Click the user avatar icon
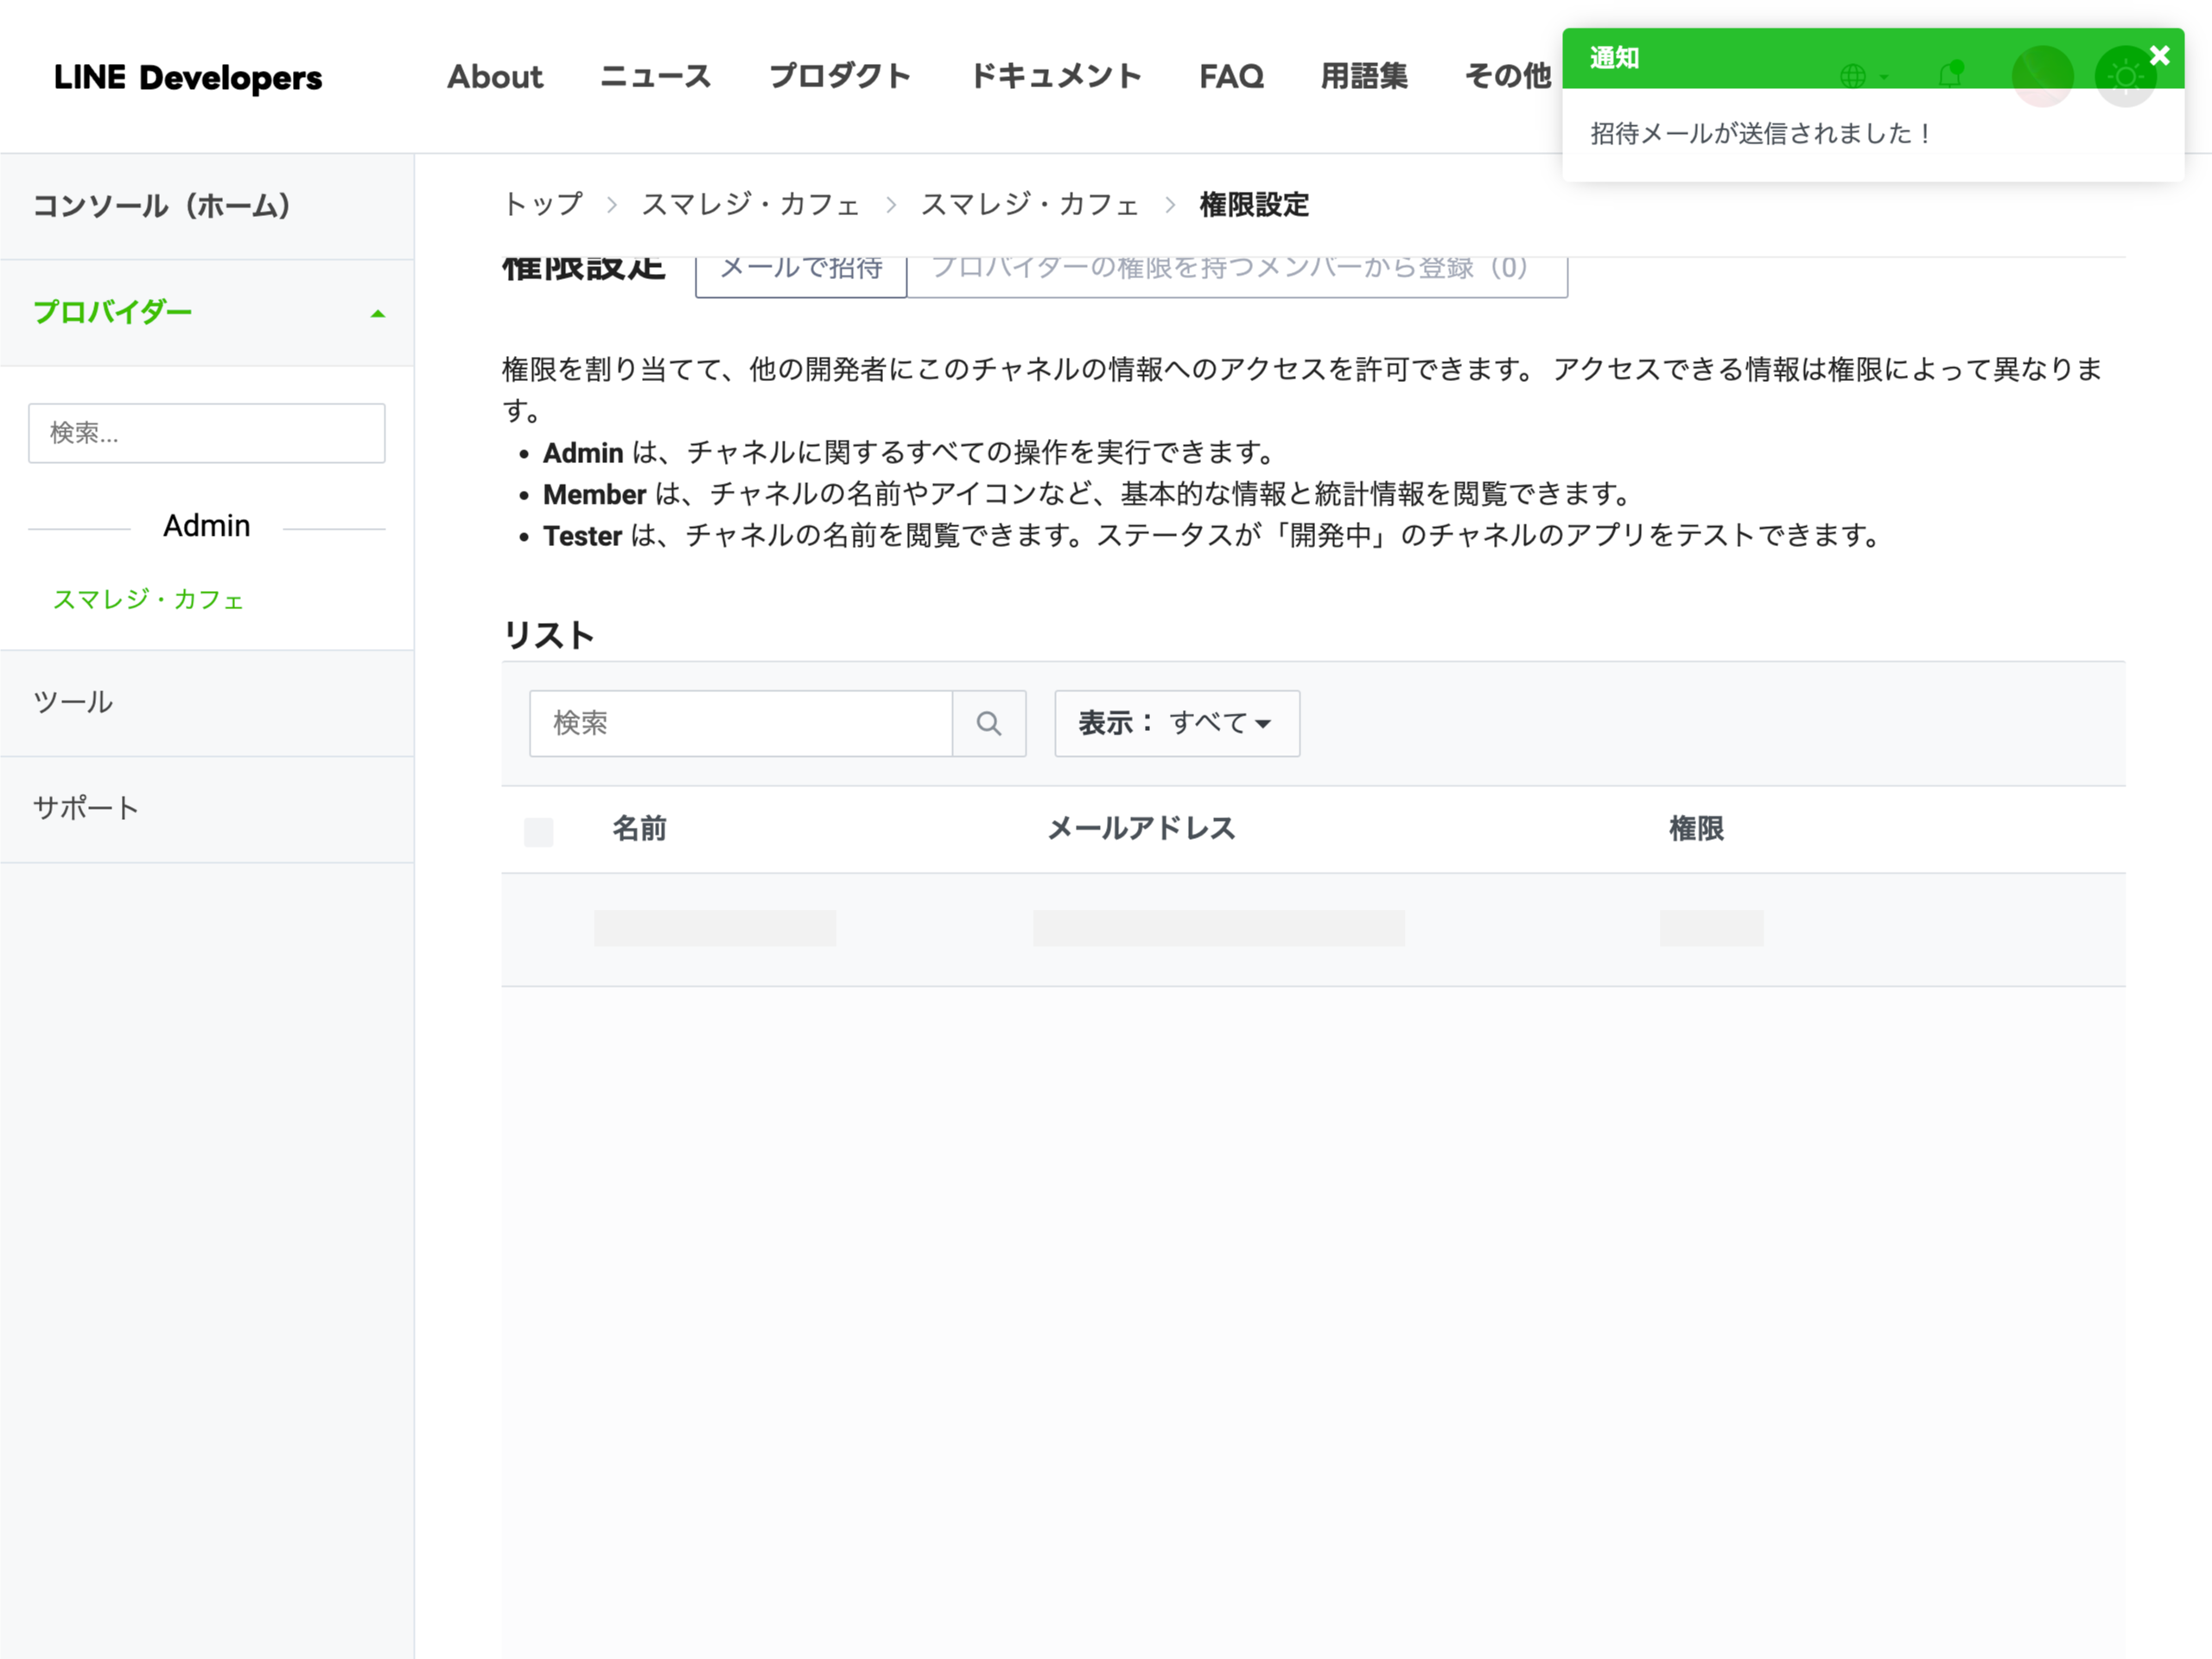The height and width of the screenshot is (1659, 2212). [2042, 76]
